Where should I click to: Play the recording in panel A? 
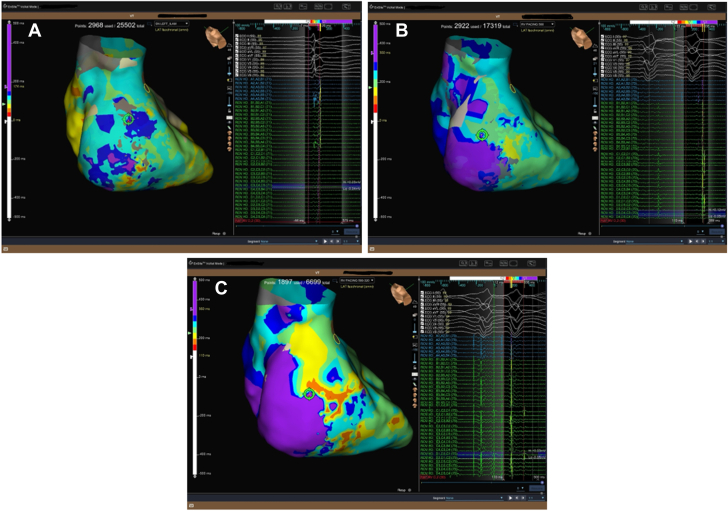(325, 241)
